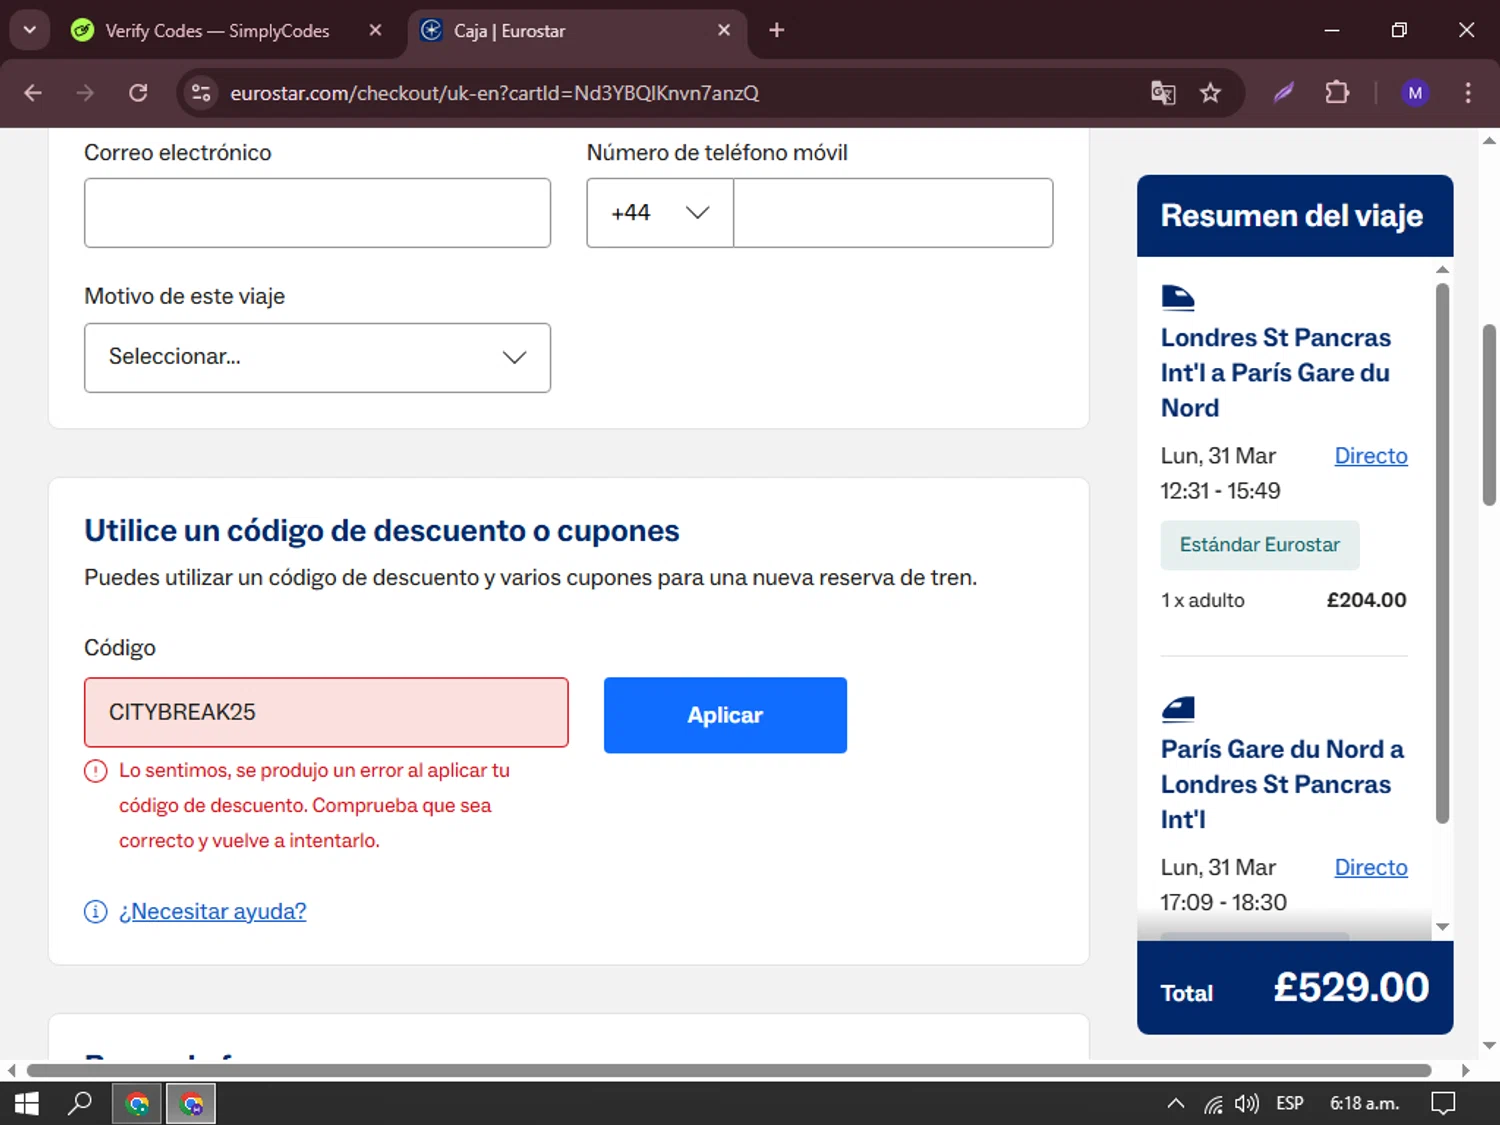
Task: Click the Aplicar button
Action: (x=725, y=715)
